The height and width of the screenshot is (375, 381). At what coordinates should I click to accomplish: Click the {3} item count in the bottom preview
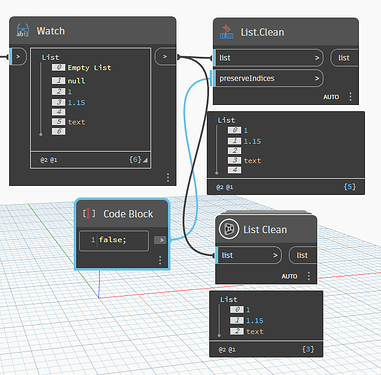(x=308, y=349)
